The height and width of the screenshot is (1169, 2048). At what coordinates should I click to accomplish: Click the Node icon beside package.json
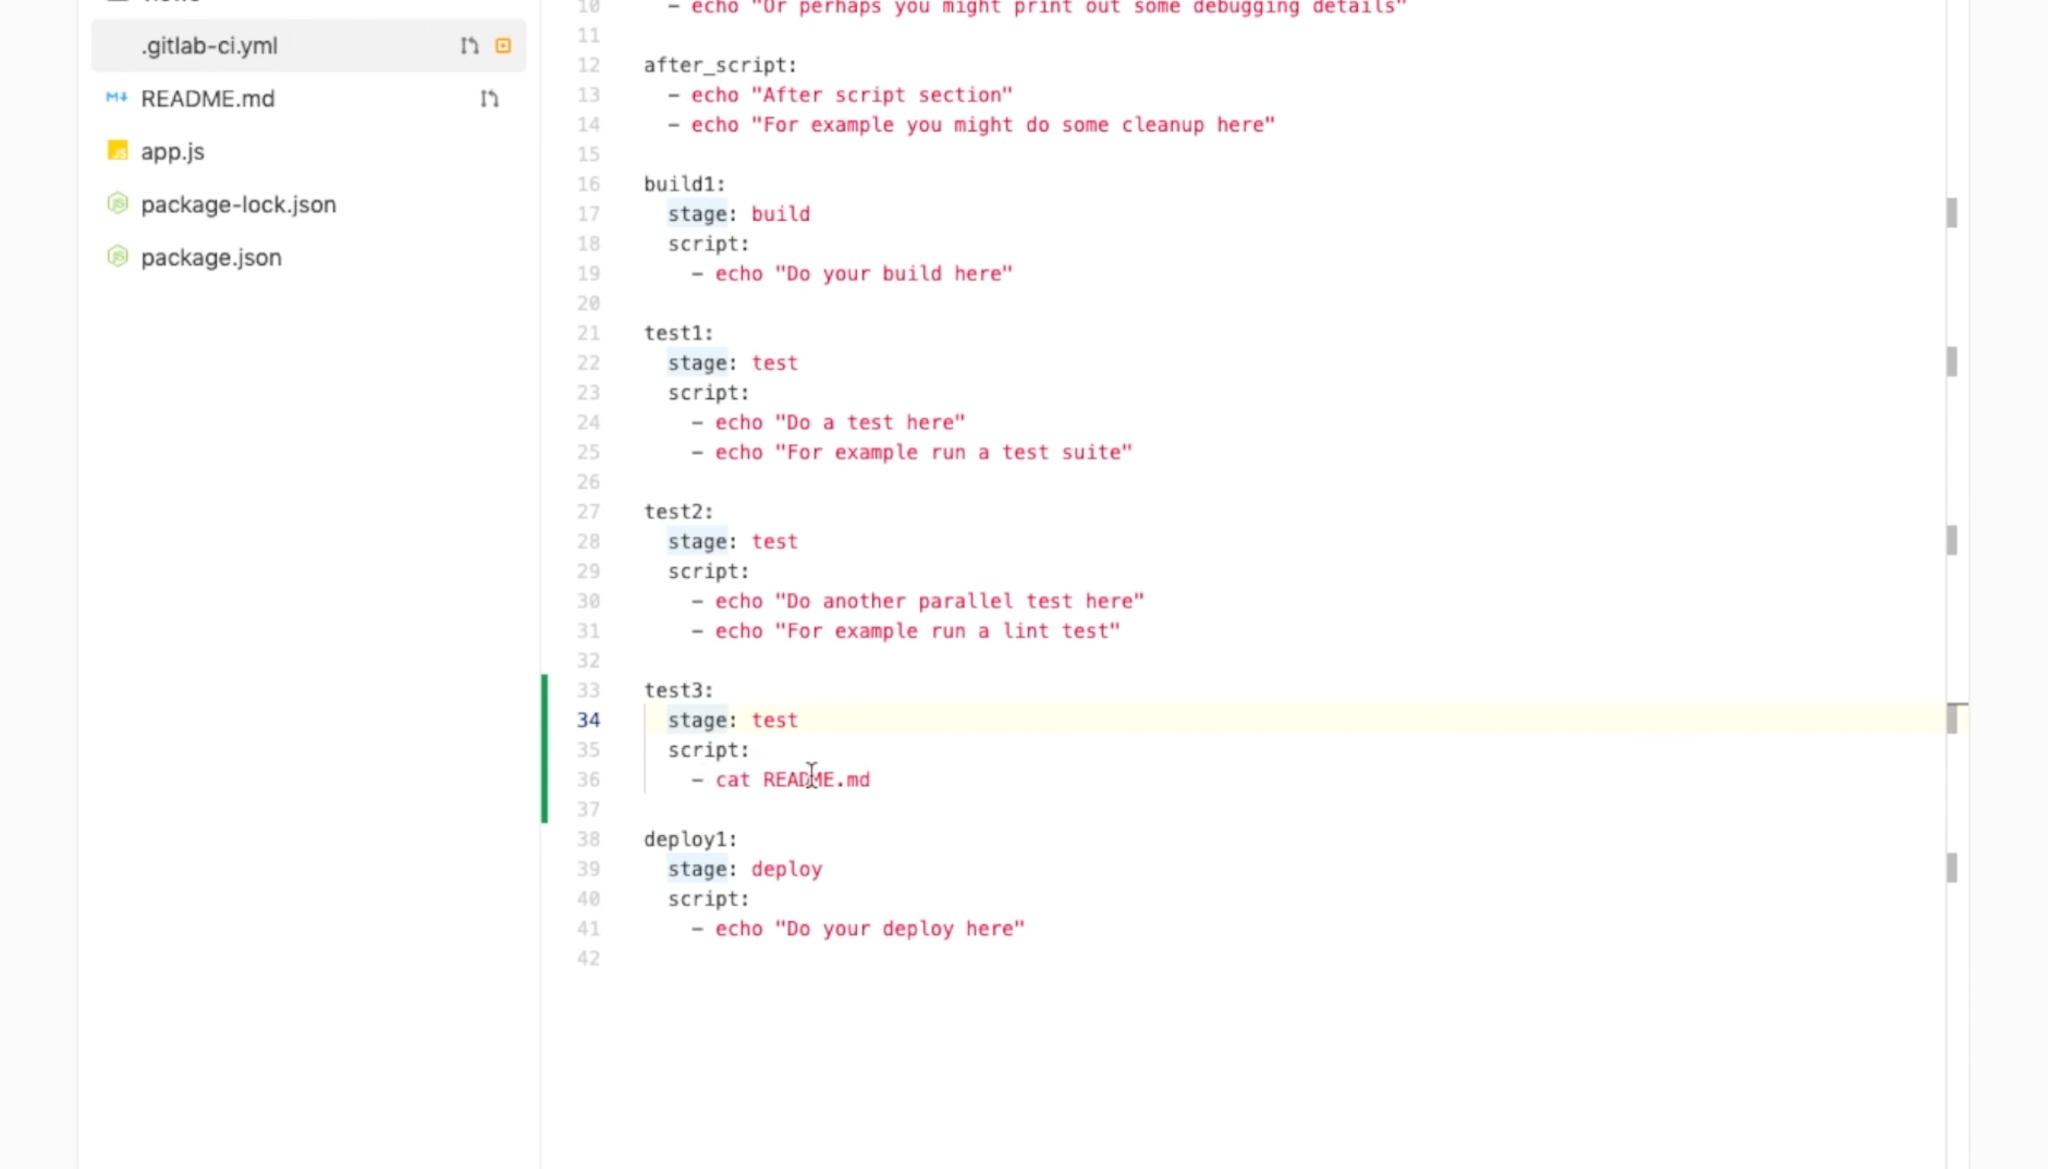117,257
